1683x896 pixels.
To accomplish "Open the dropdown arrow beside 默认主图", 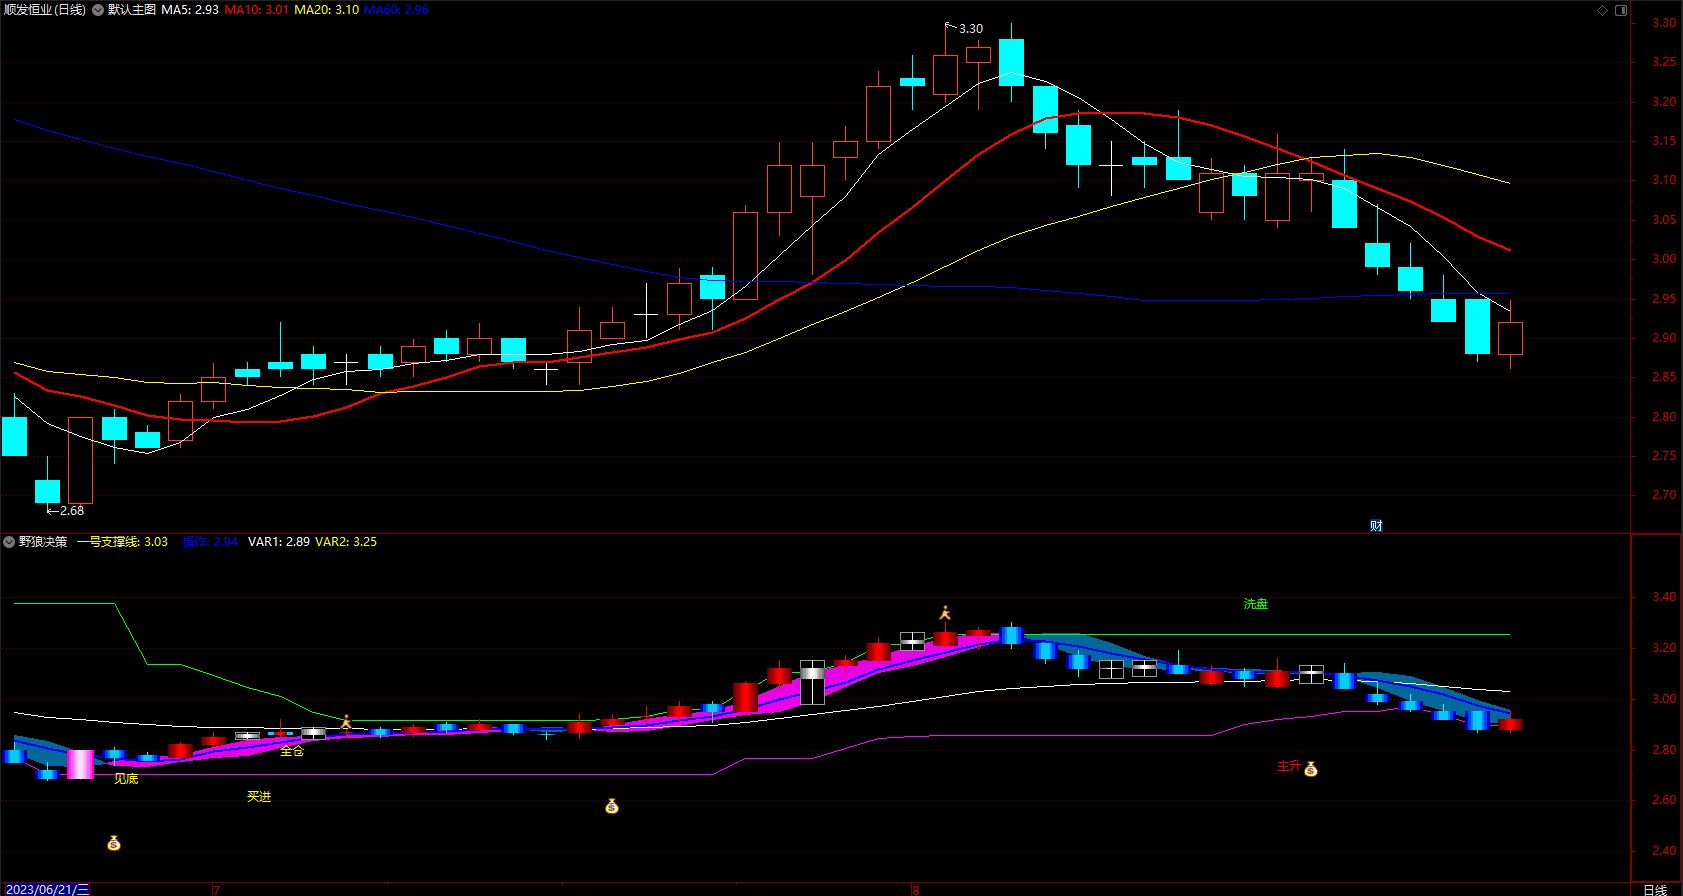I will pyautogui.click(x=98, y=10).
